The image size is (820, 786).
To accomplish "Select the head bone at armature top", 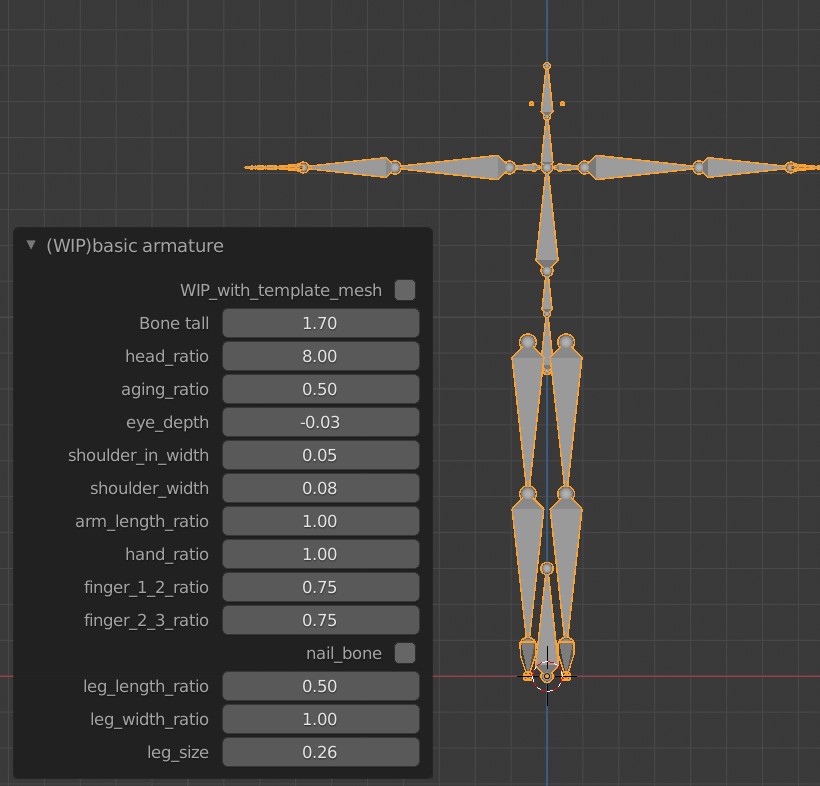I will (546, 90).
